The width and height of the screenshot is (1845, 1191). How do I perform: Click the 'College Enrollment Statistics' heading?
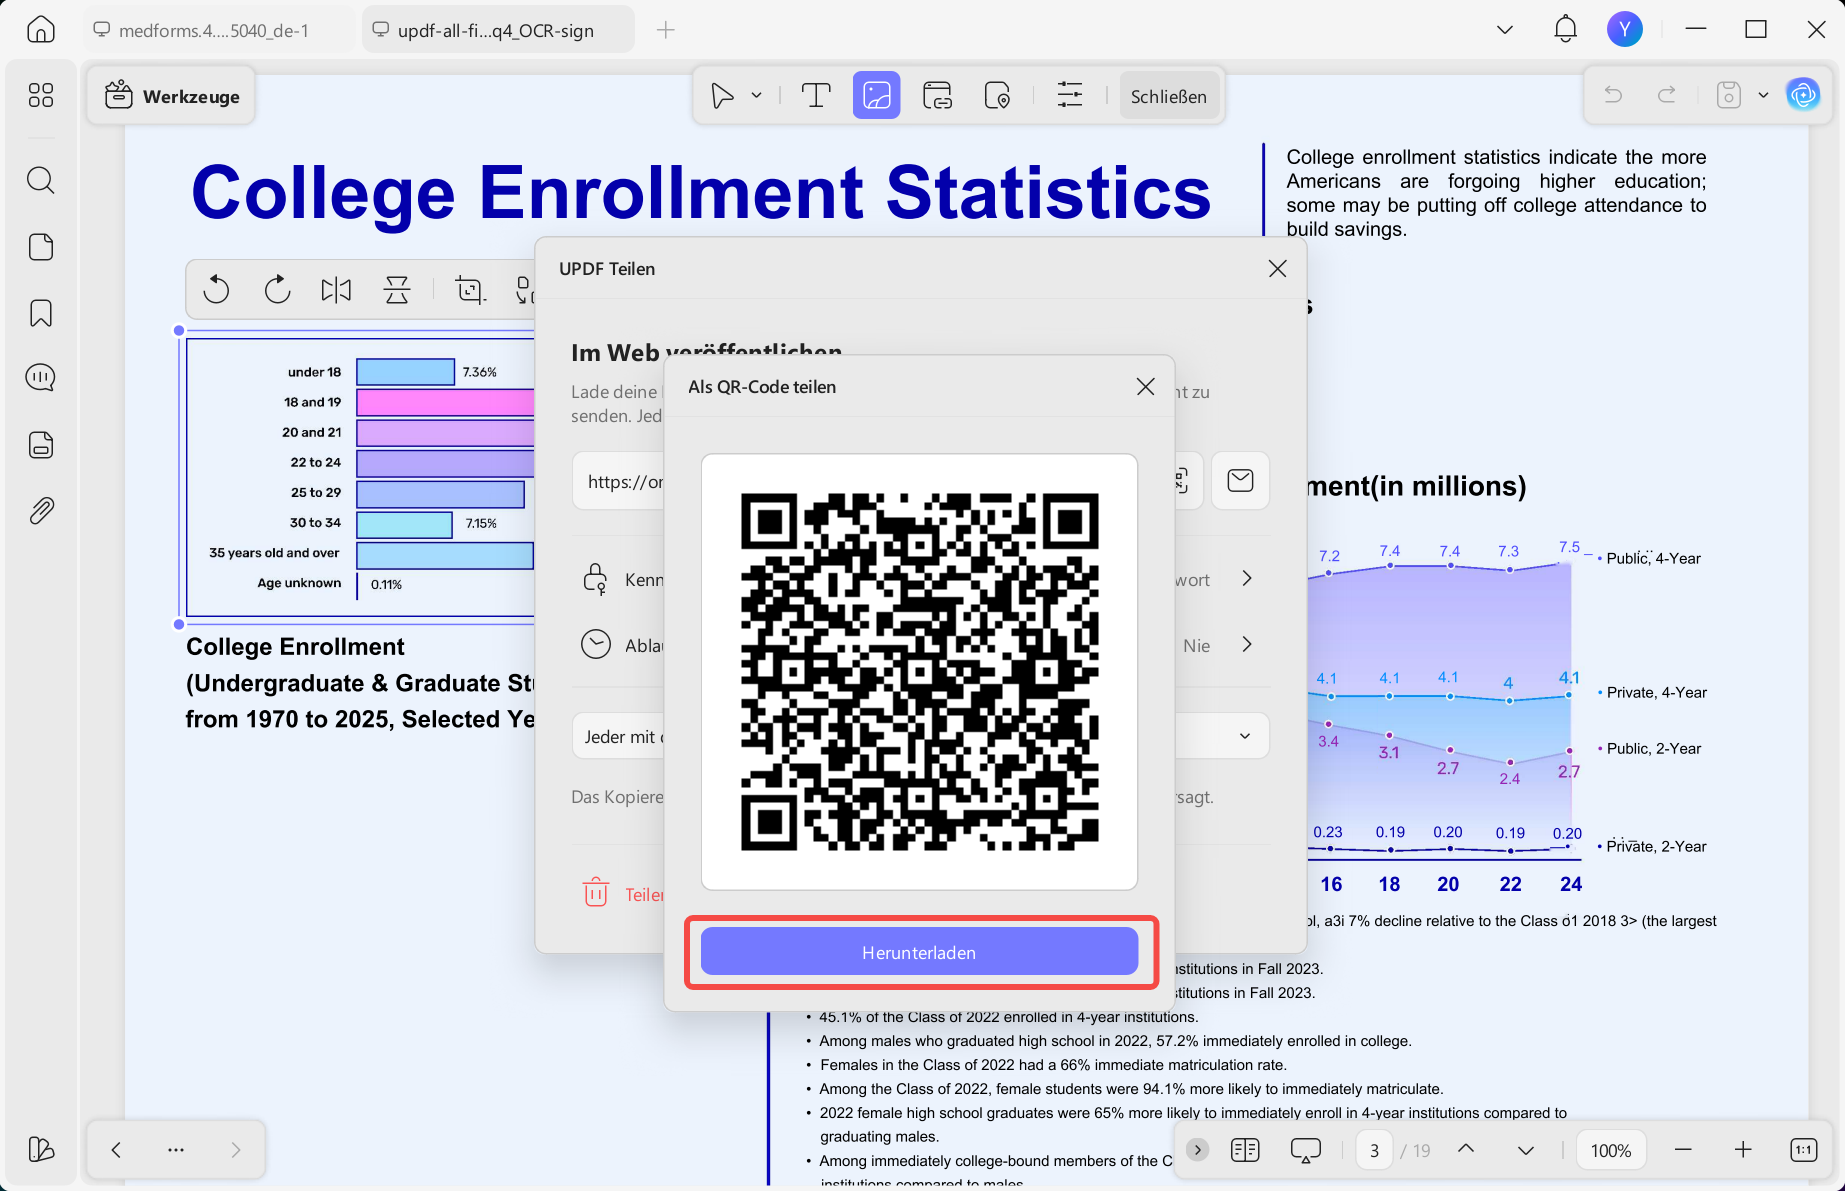coord(701,192)
